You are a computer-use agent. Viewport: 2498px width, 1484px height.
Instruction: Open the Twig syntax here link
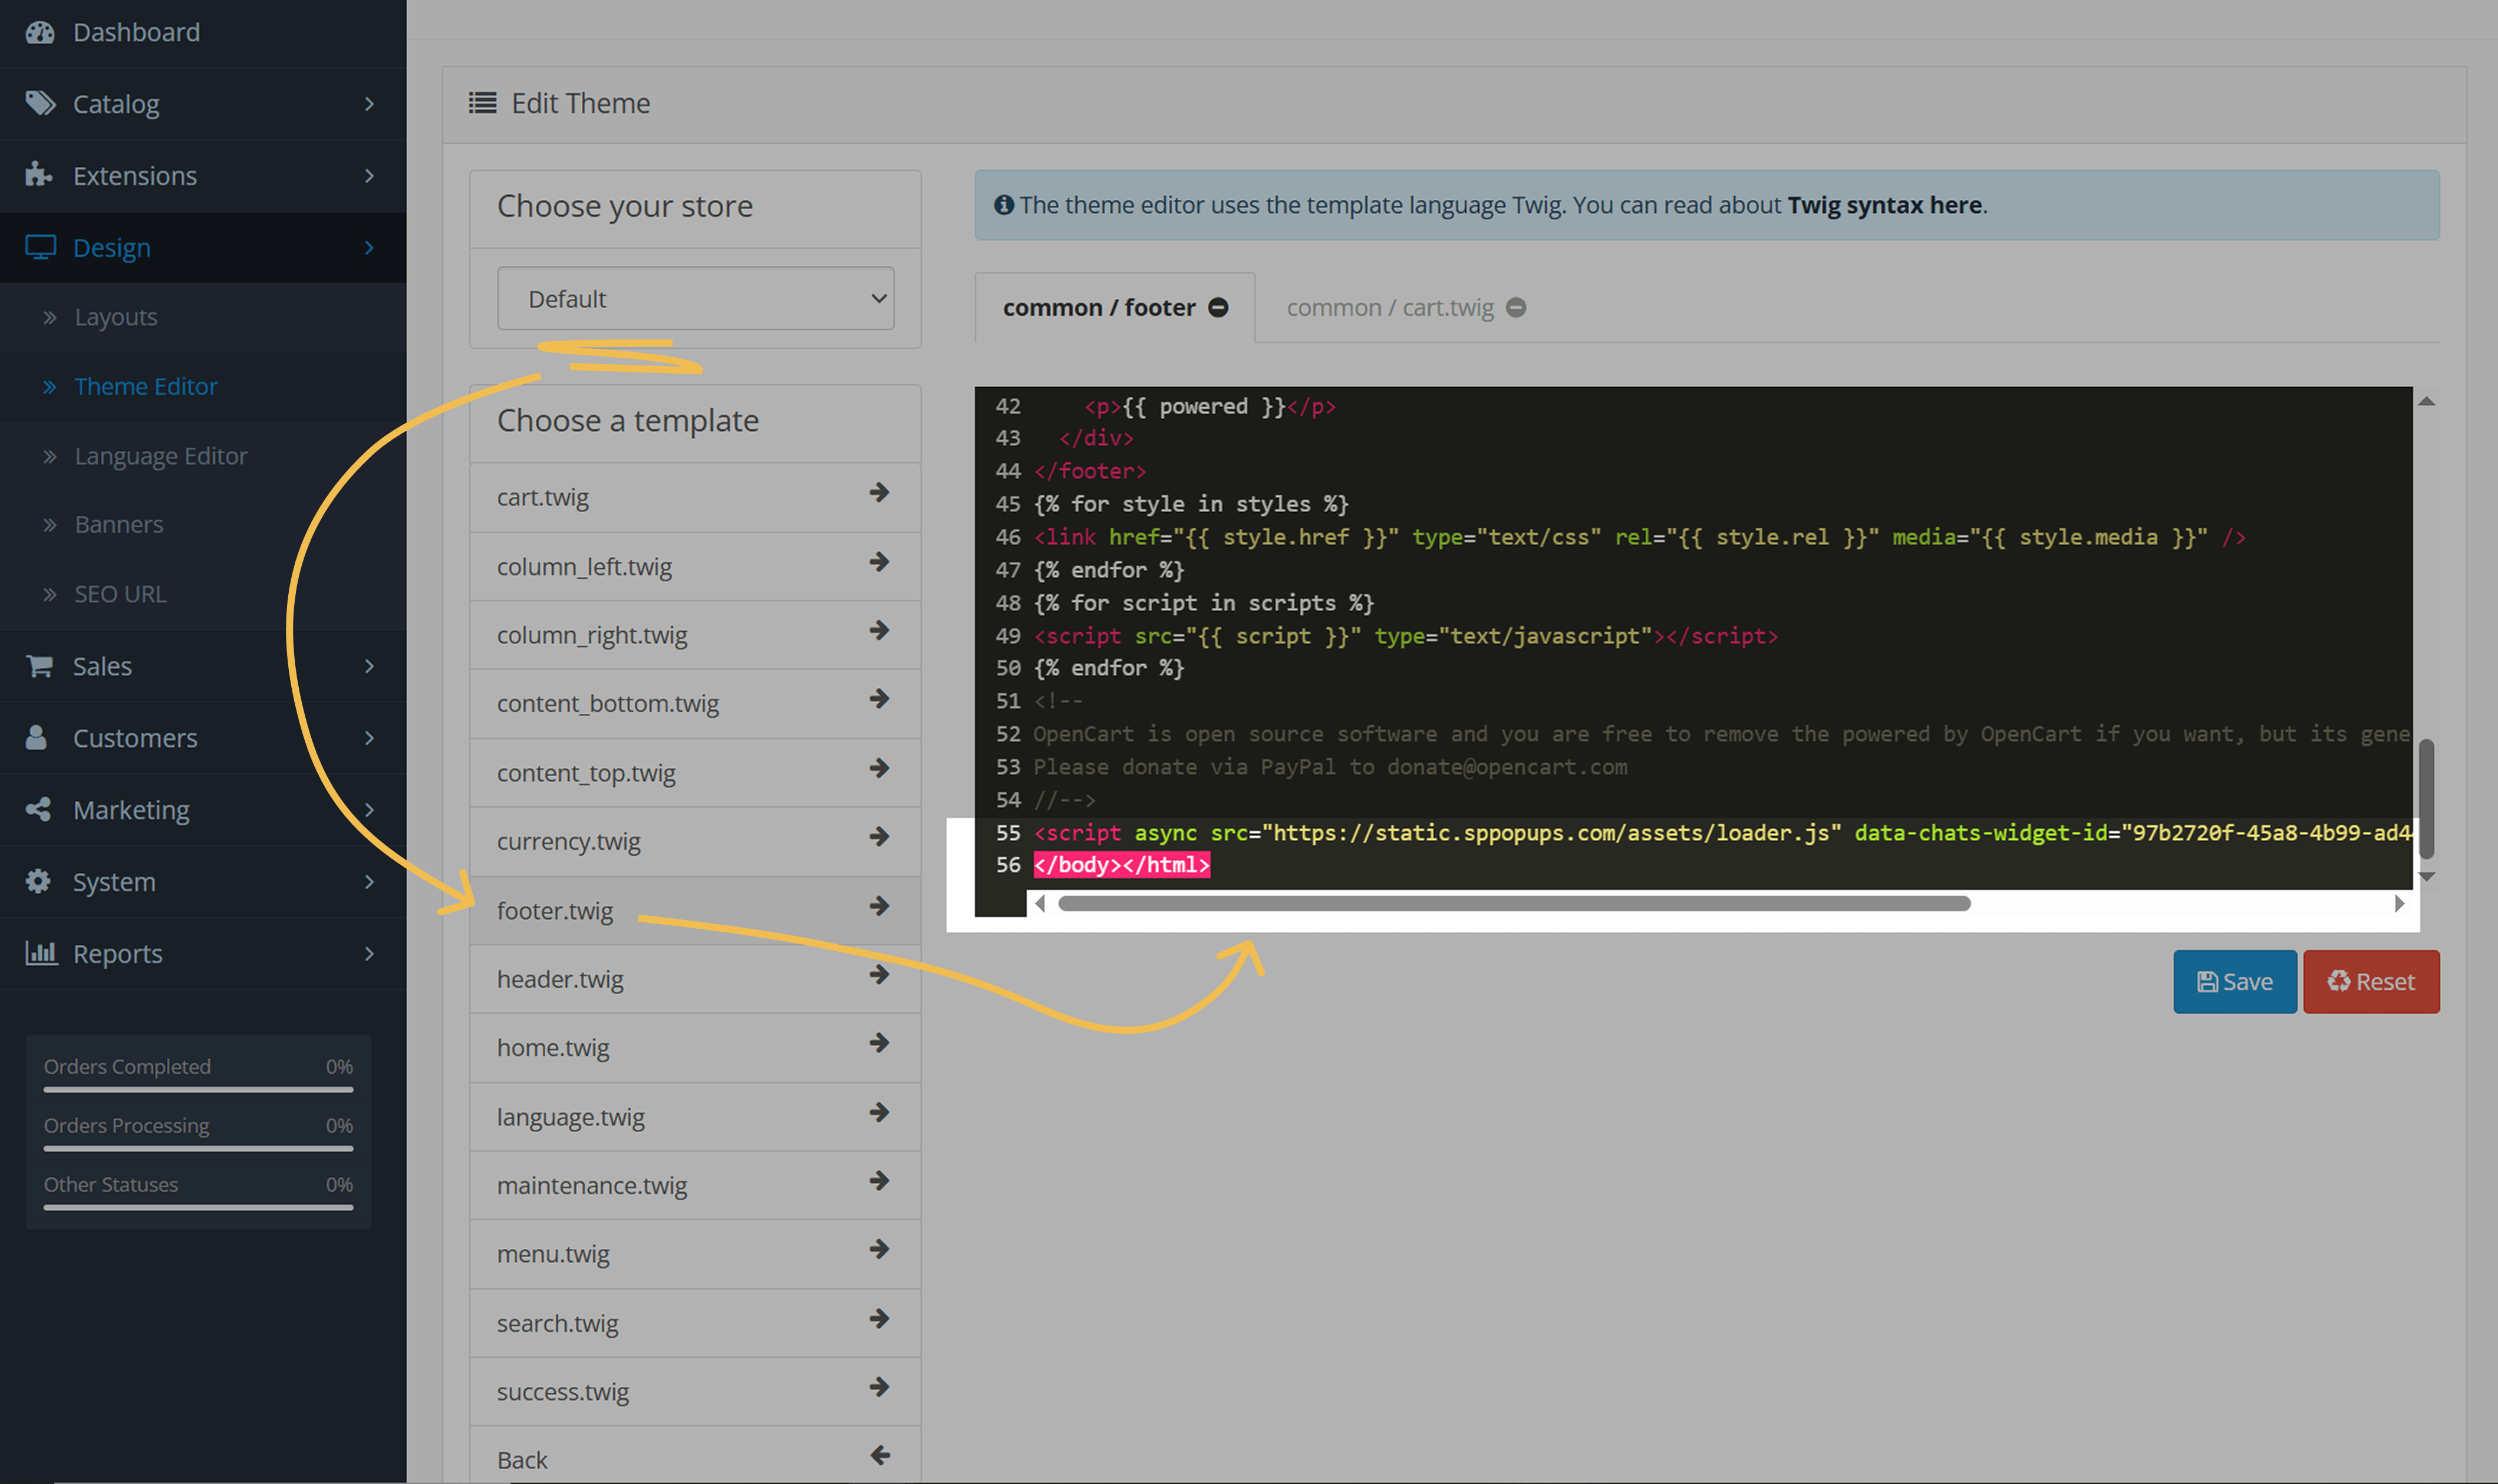tap(1884, 205)
